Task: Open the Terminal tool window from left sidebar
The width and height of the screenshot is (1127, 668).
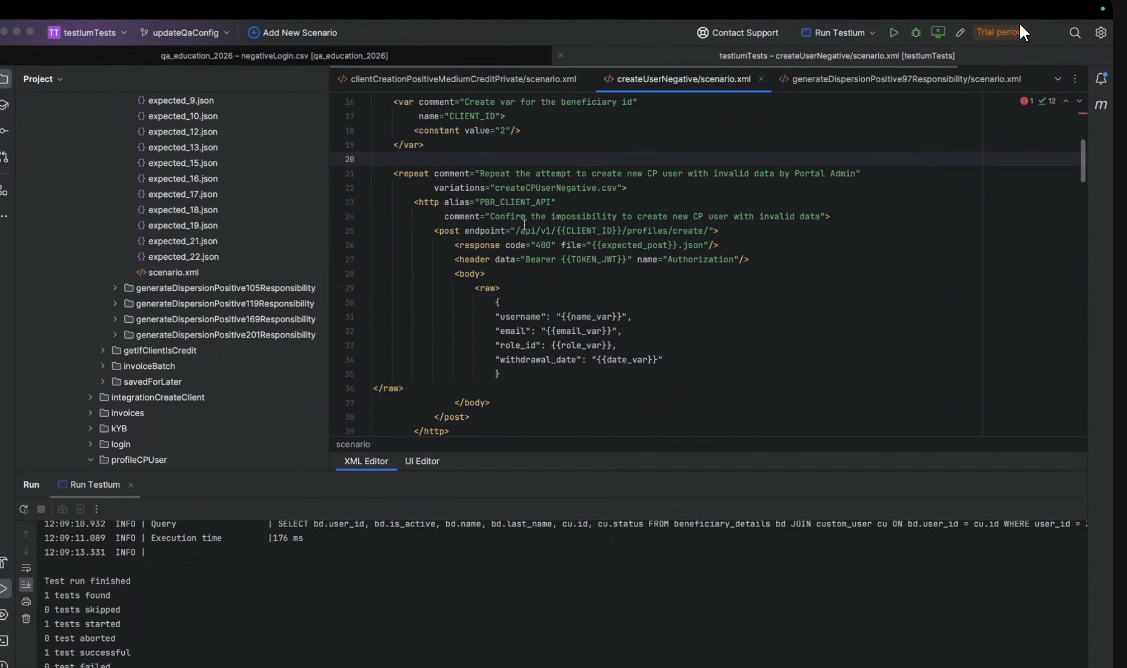Action: pyautogui.click(x=4, y=641)
